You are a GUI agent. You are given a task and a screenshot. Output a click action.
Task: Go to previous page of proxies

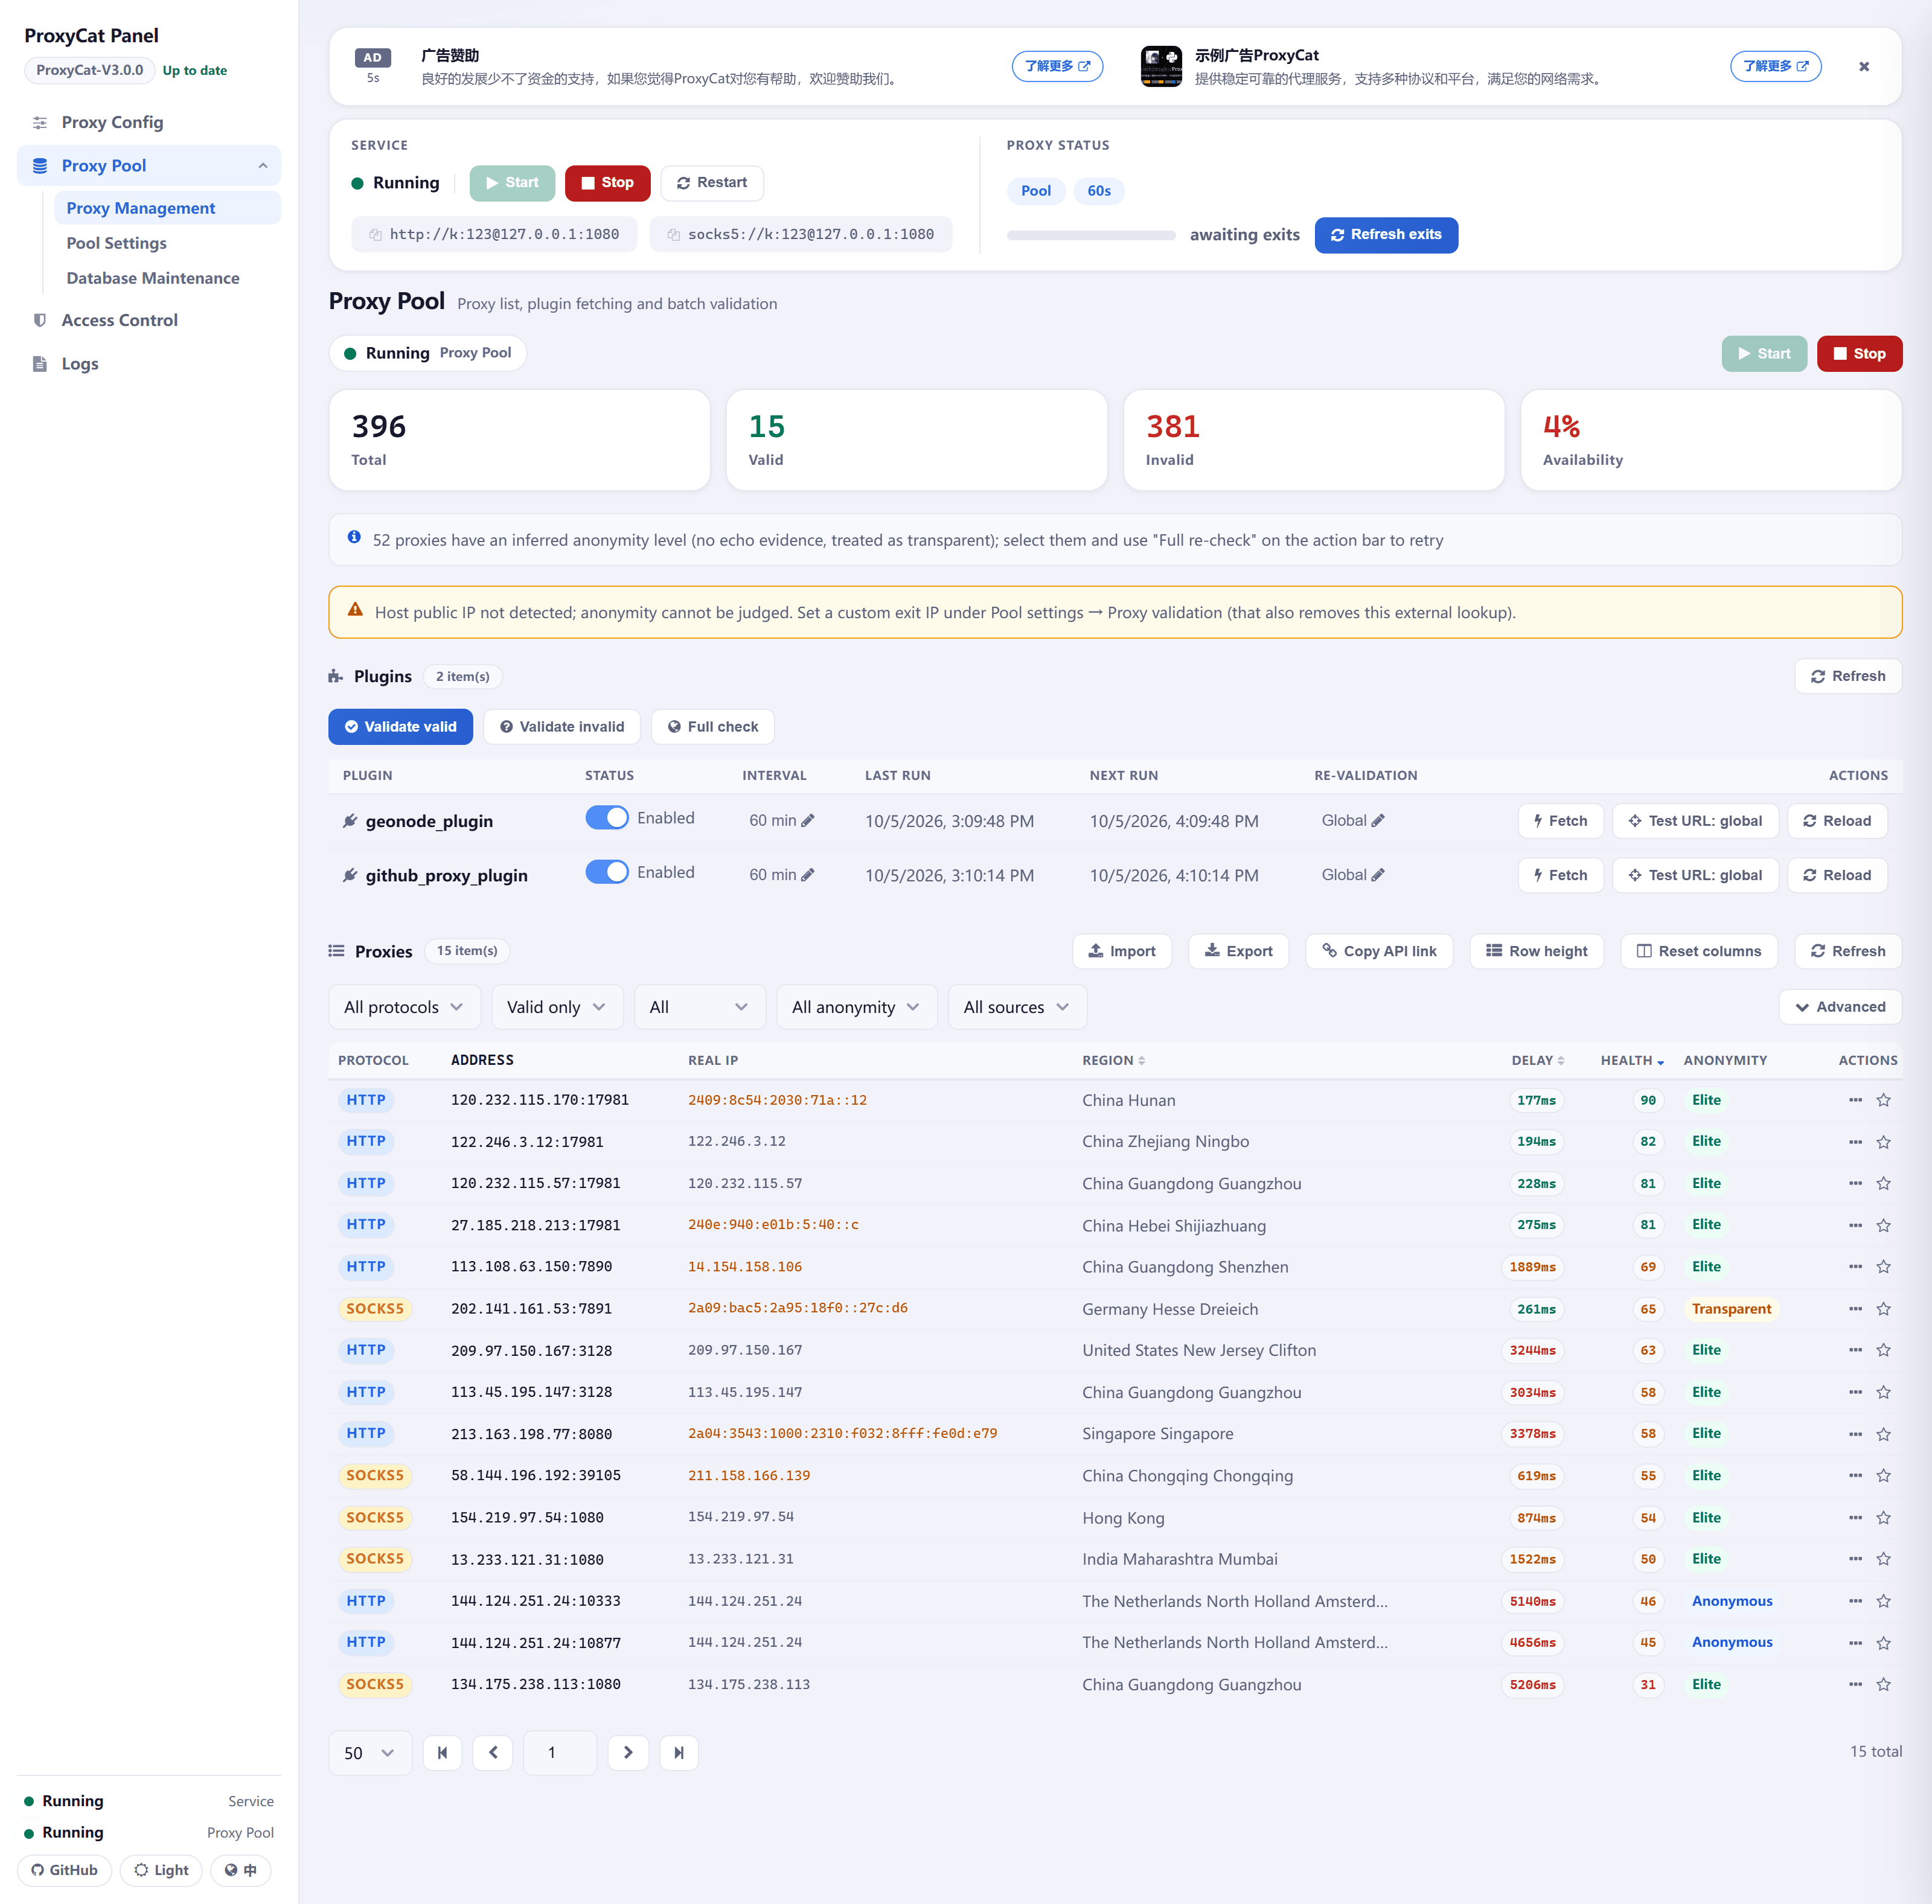(493, 1753)
